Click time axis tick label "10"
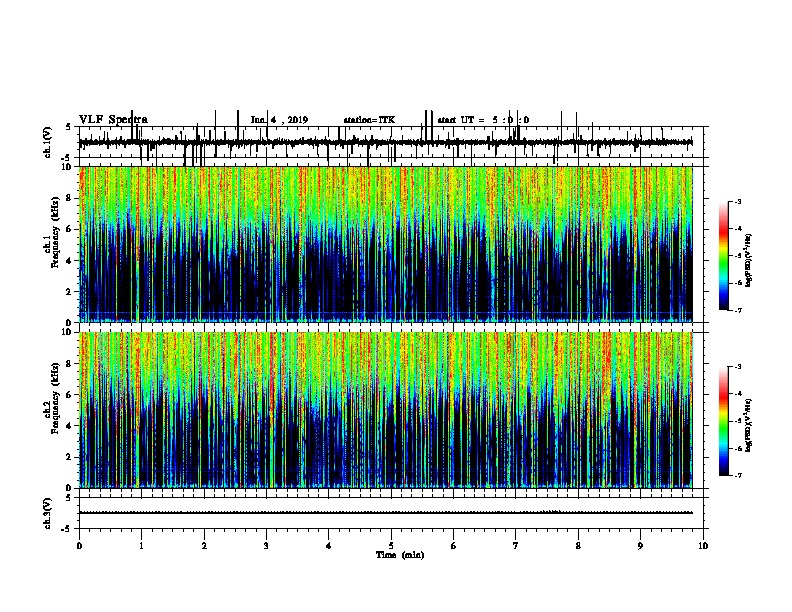Image resolution: width=792 pixels, height=612 pixels. click(x=703, y=546)
